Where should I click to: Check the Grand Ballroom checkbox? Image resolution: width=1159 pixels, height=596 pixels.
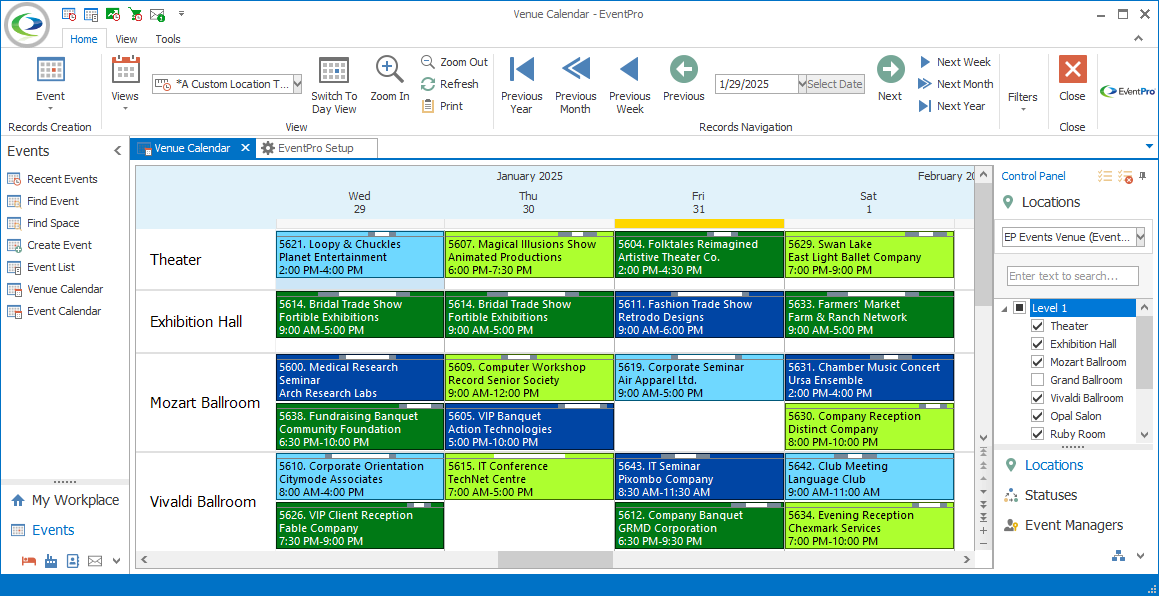point(1037,380)
